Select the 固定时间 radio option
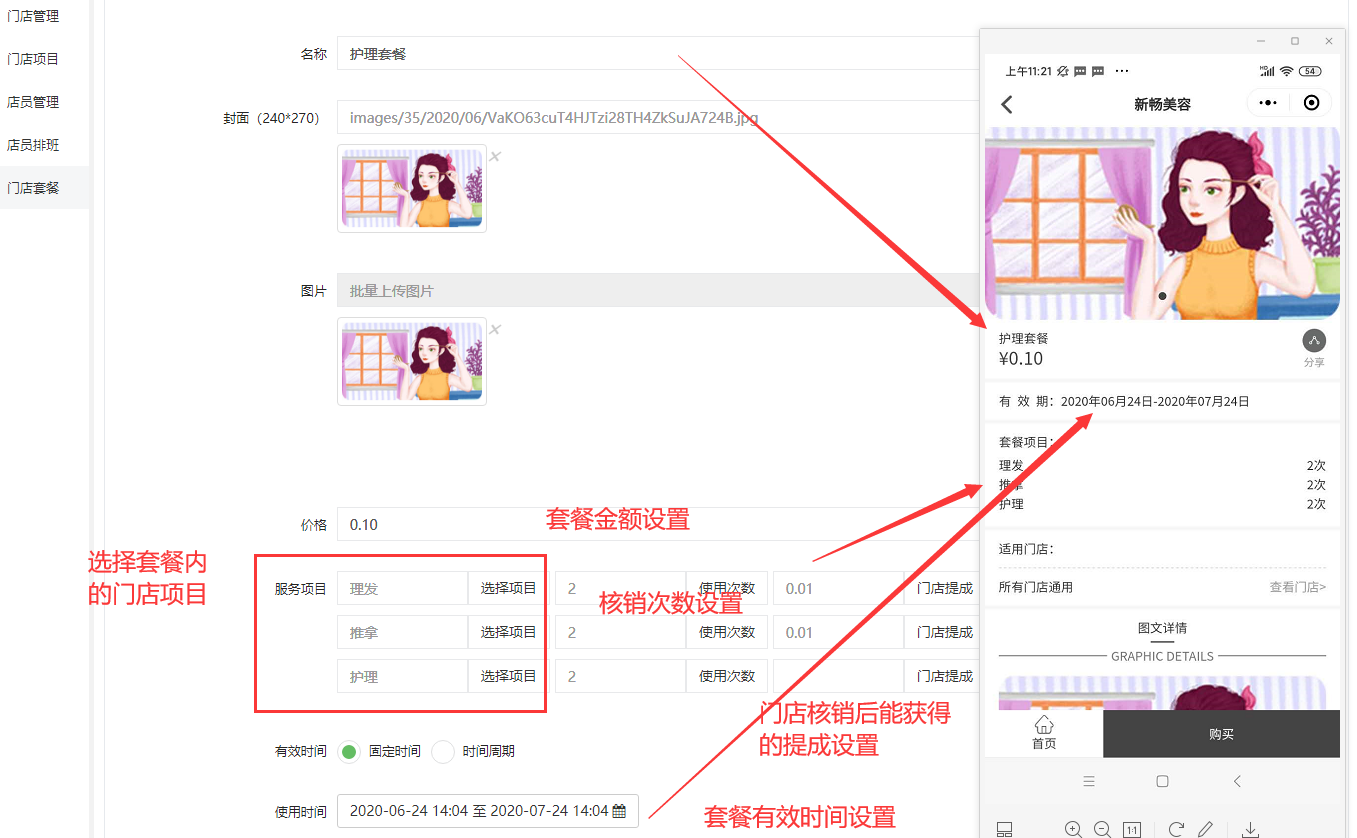This screenshot has width=1357, height=838. [x=348, y=752]
